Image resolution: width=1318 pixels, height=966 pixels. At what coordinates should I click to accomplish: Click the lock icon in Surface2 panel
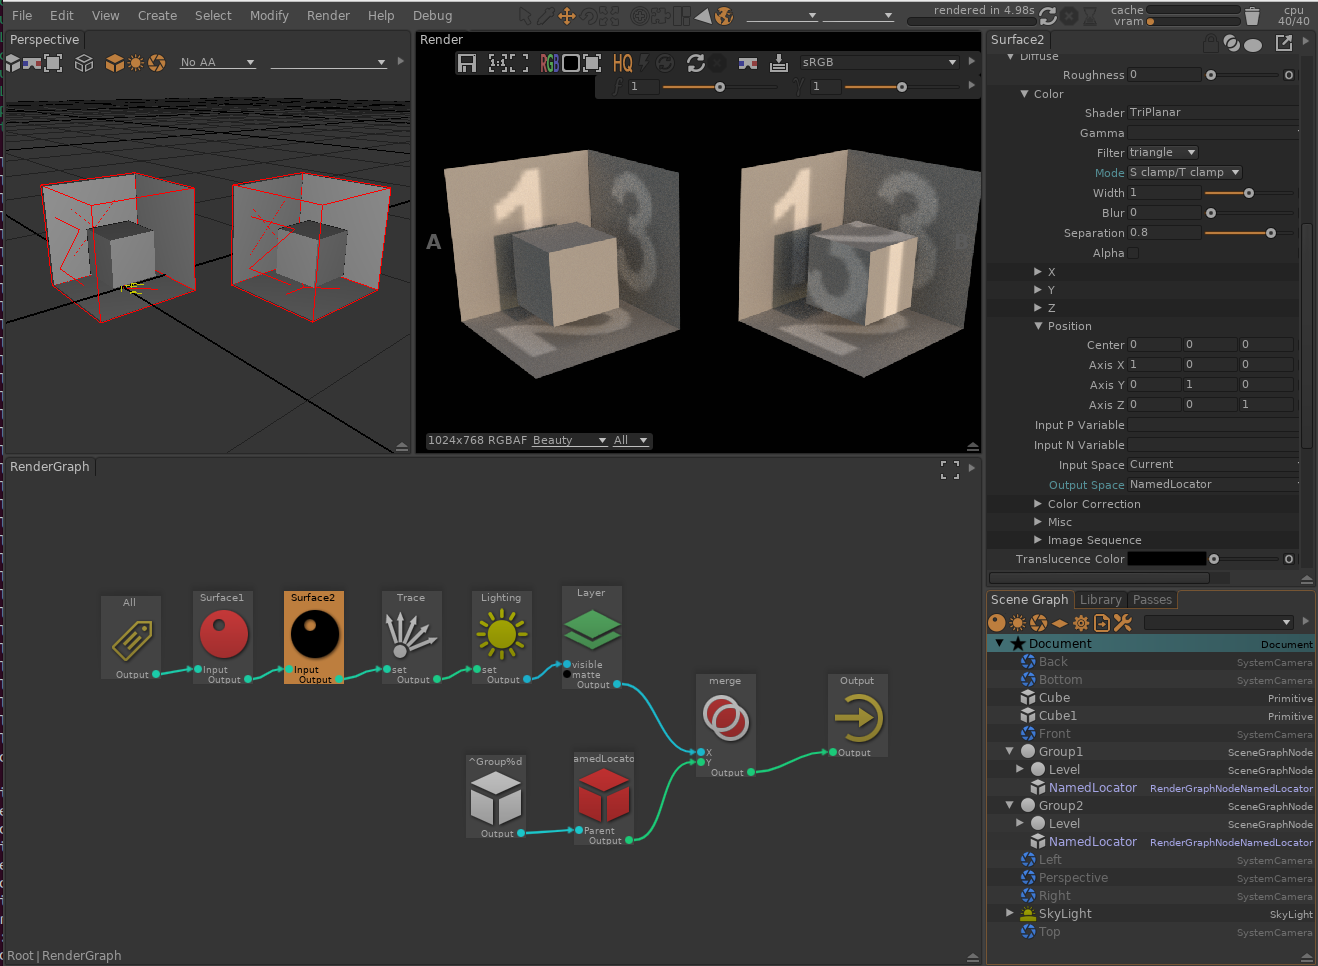click(x=1210, y=42)
